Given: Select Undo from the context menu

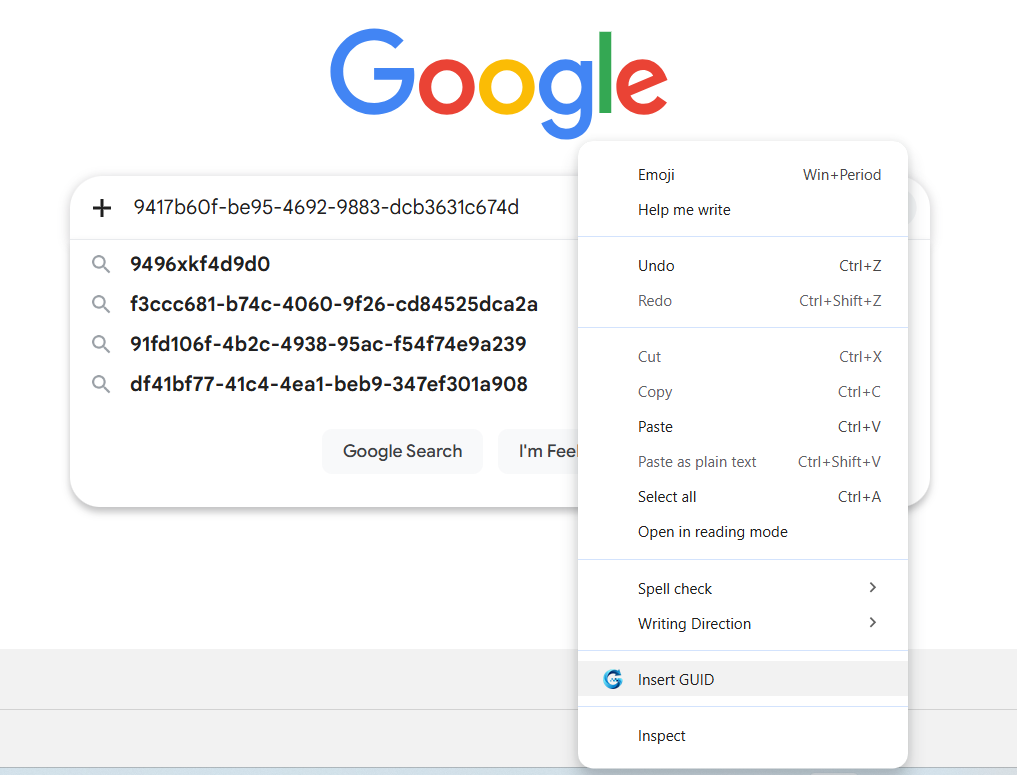Looking at the screenshot, I should coord(656,266).
